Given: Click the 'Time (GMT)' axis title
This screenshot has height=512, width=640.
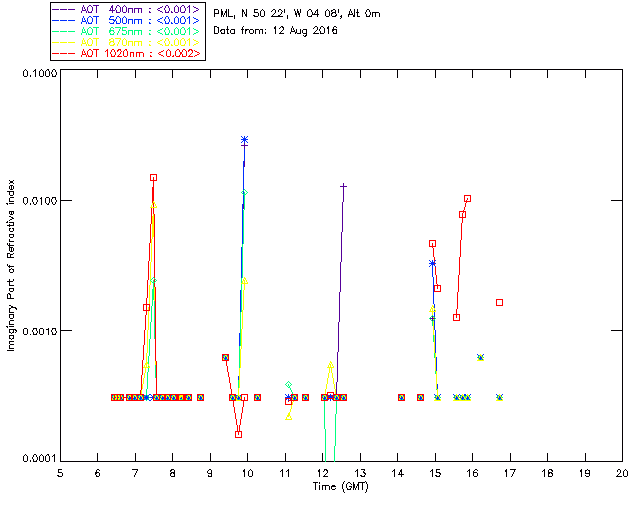Looking at the screenshot, I should [341, 487].
